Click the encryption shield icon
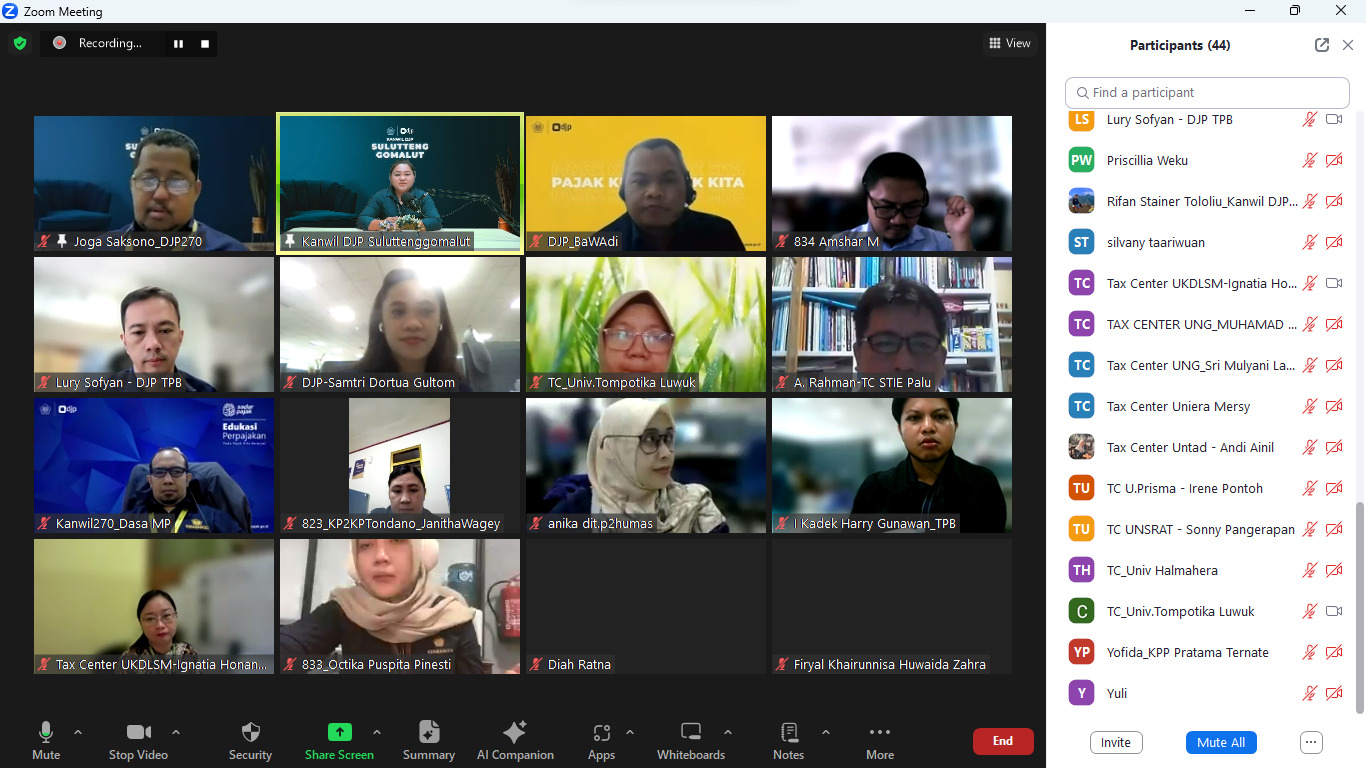Viewport: 1366px width, 768px height. (20, 43)
